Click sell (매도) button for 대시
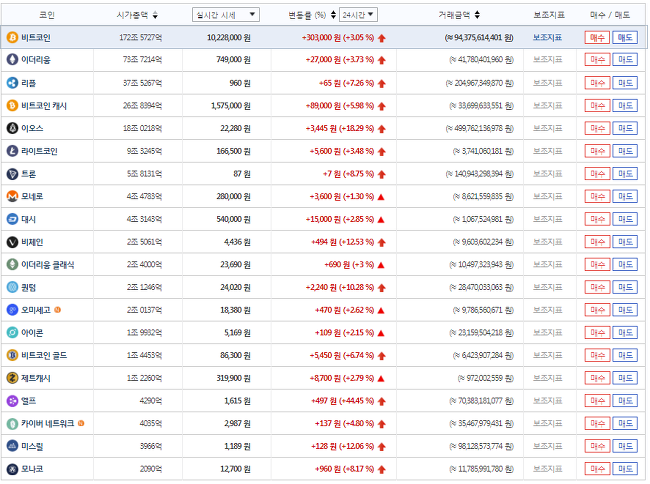This screenshot has height=484, width=650. [625, 219]
